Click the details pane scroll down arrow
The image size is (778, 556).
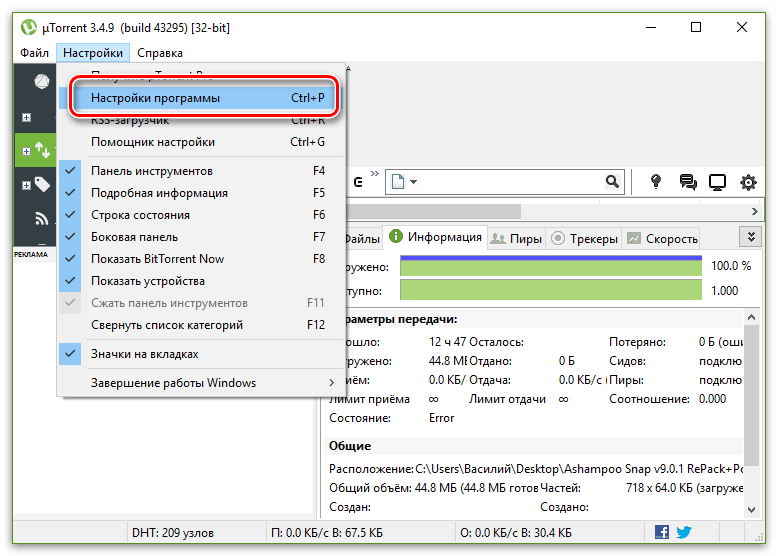751,509
